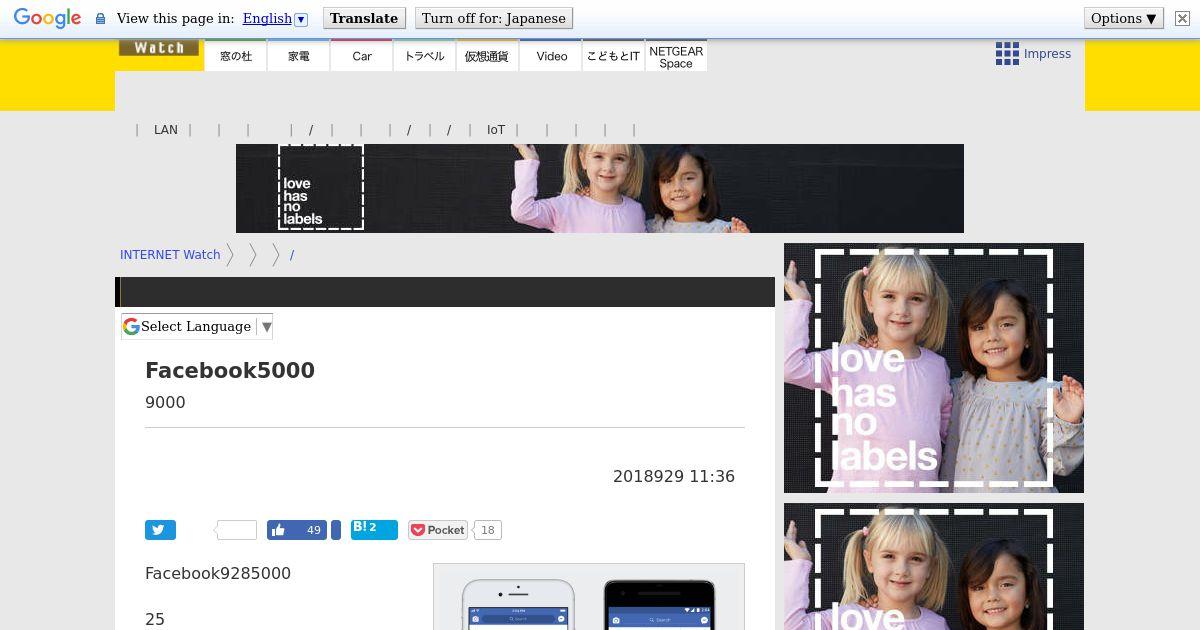The image size is (1200, 630).
Task: Share the article via Twitter button
Action: point(160,530)
